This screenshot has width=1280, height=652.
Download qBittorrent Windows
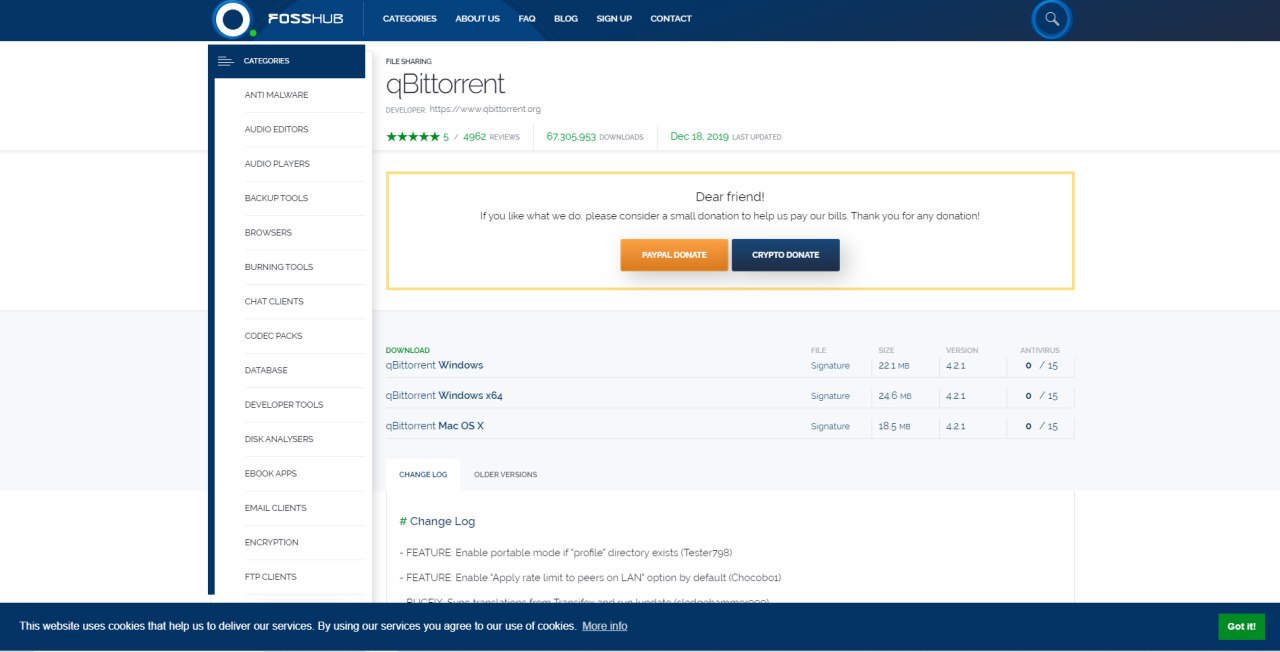434,365
